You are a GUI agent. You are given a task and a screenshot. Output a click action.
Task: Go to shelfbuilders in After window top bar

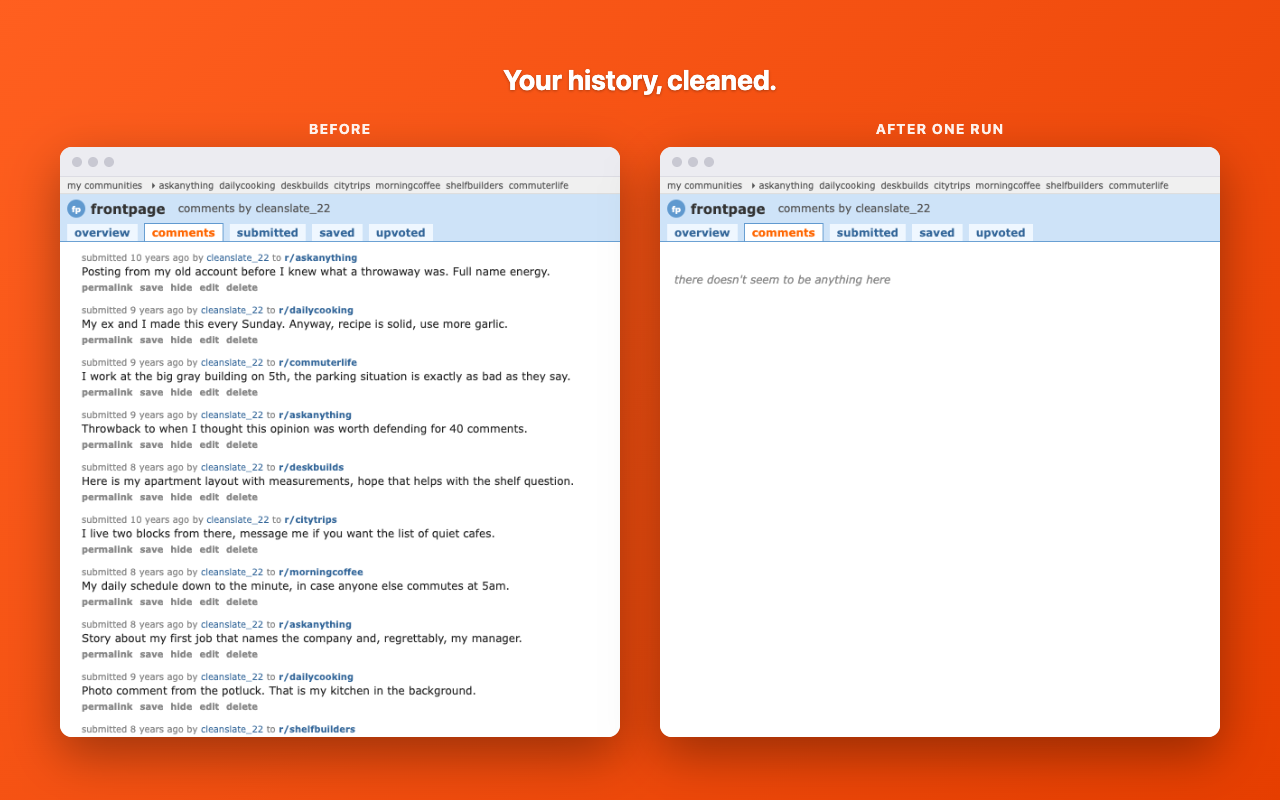(x=1075, y=186)
